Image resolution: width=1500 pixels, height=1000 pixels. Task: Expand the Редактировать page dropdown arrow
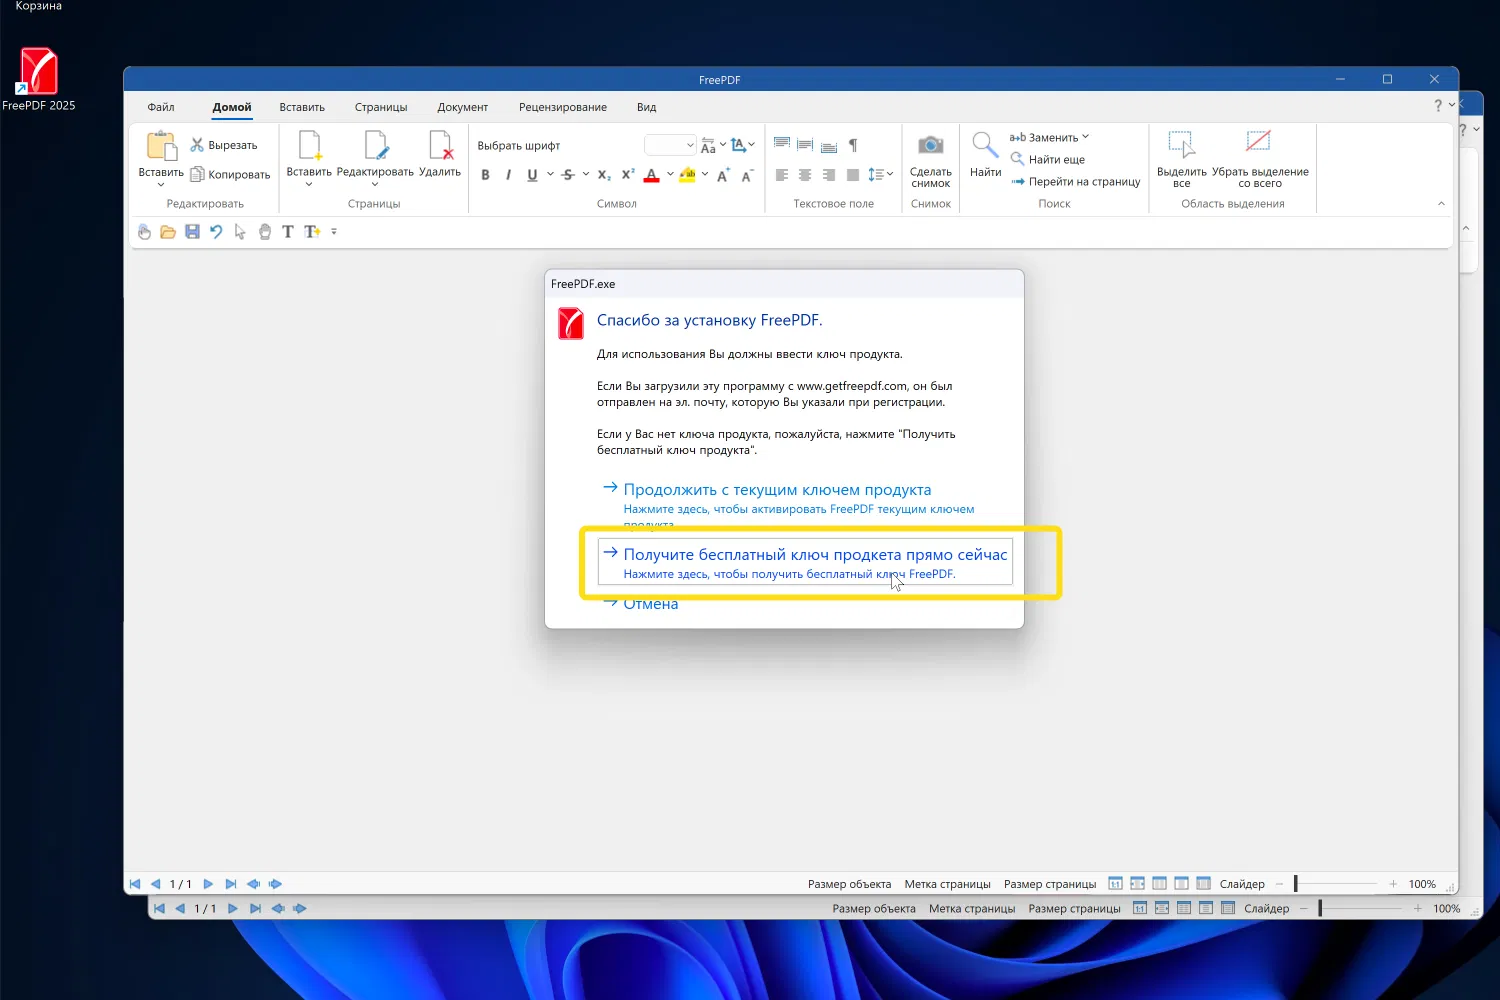click(375, 185)
